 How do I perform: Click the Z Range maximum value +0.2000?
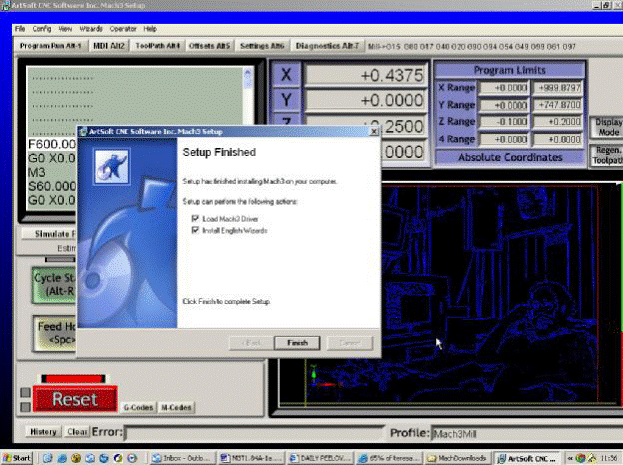click(557, 122)
